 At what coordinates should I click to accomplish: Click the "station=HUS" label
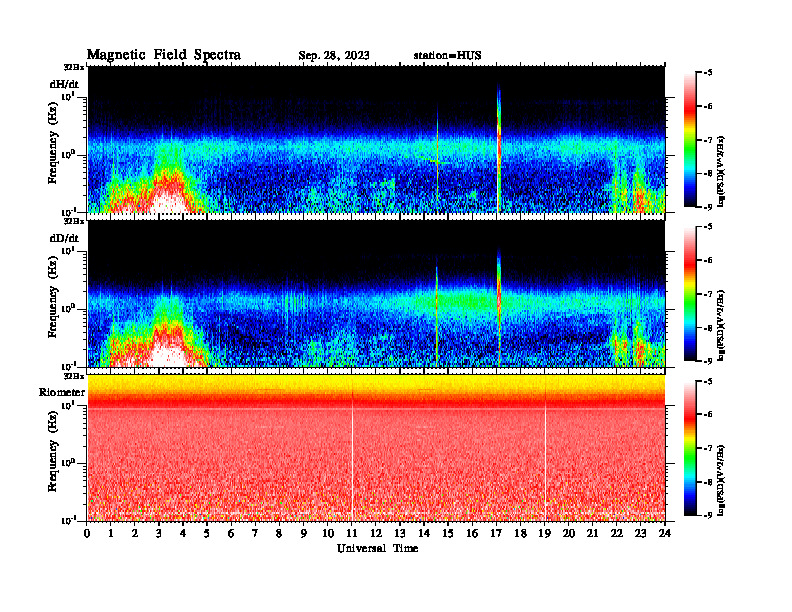click(448, 56)
